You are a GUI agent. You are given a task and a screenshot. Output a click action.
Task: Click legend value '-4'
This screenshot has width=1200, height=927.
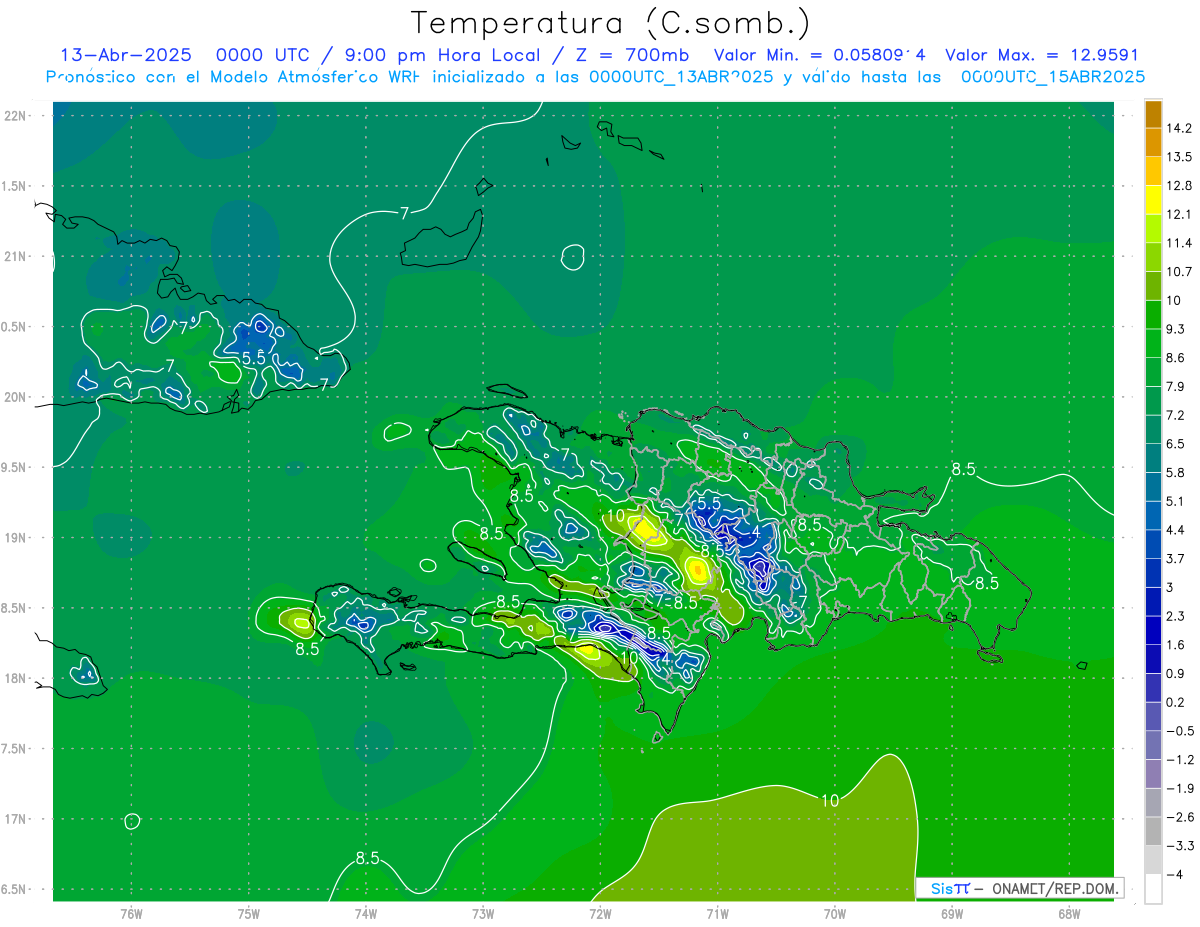(x=1175, y=874)
